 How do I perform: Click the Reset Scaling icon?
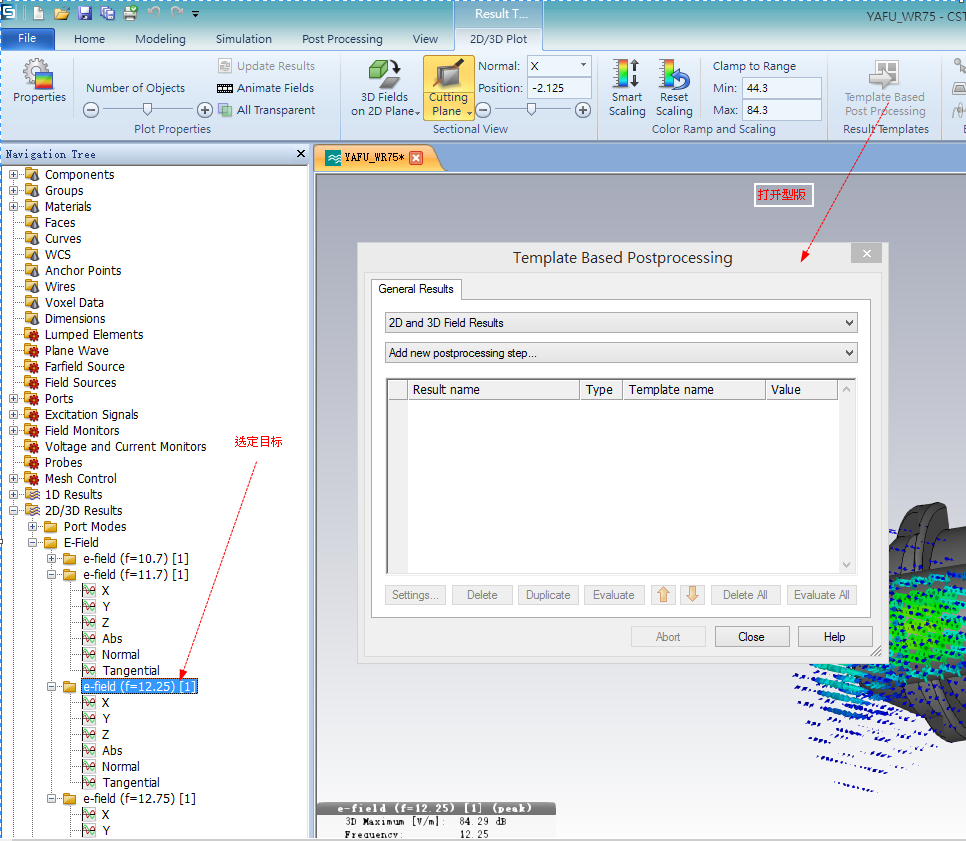674,88
